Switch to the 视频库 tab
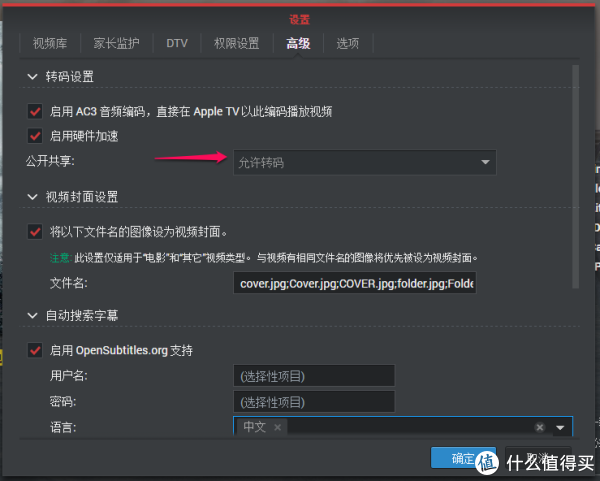Screen dimensions: 600x481 point(50,43)
